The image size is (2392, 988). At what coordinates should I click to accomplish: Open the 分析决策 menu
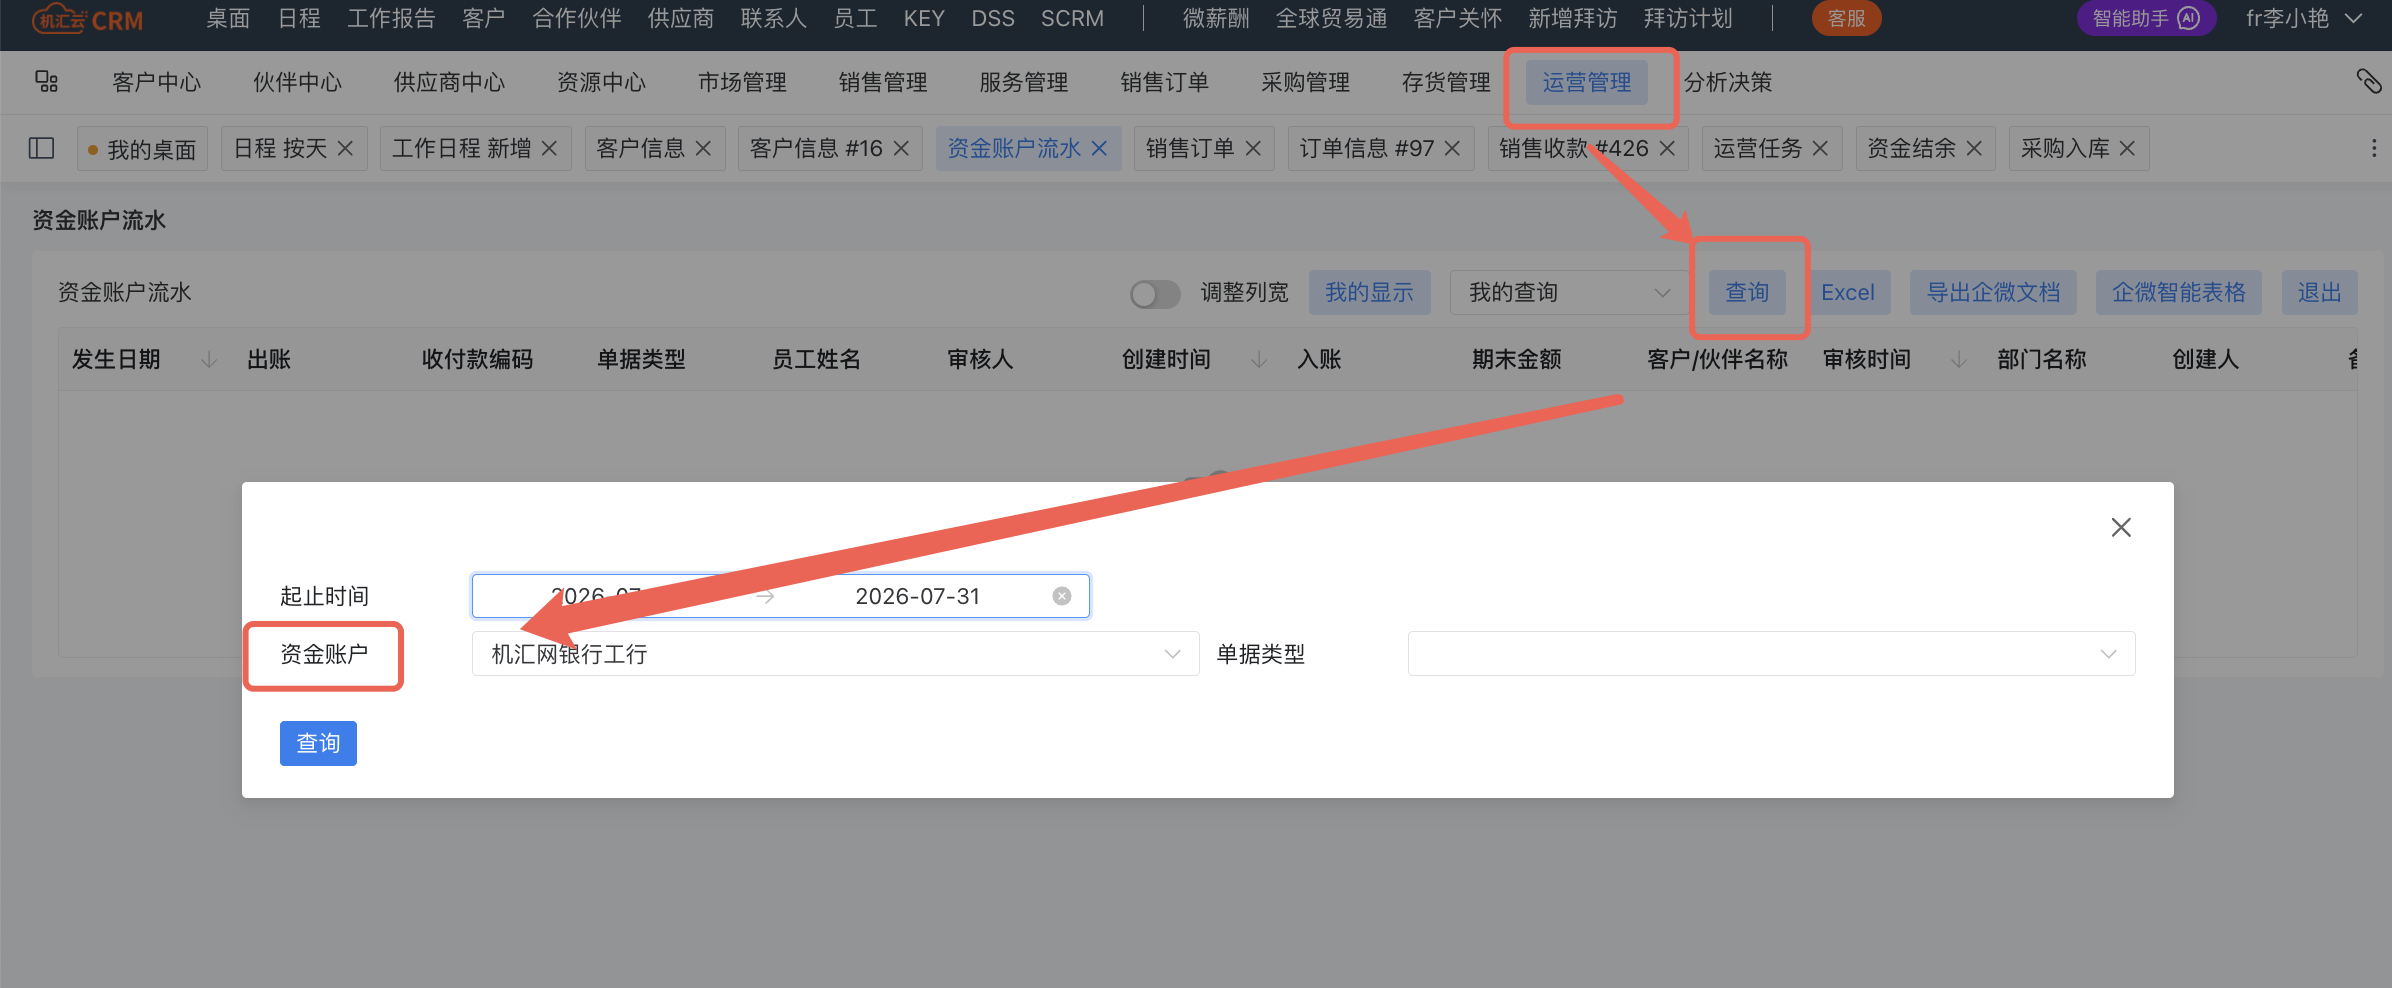(x=1727, y=82)
